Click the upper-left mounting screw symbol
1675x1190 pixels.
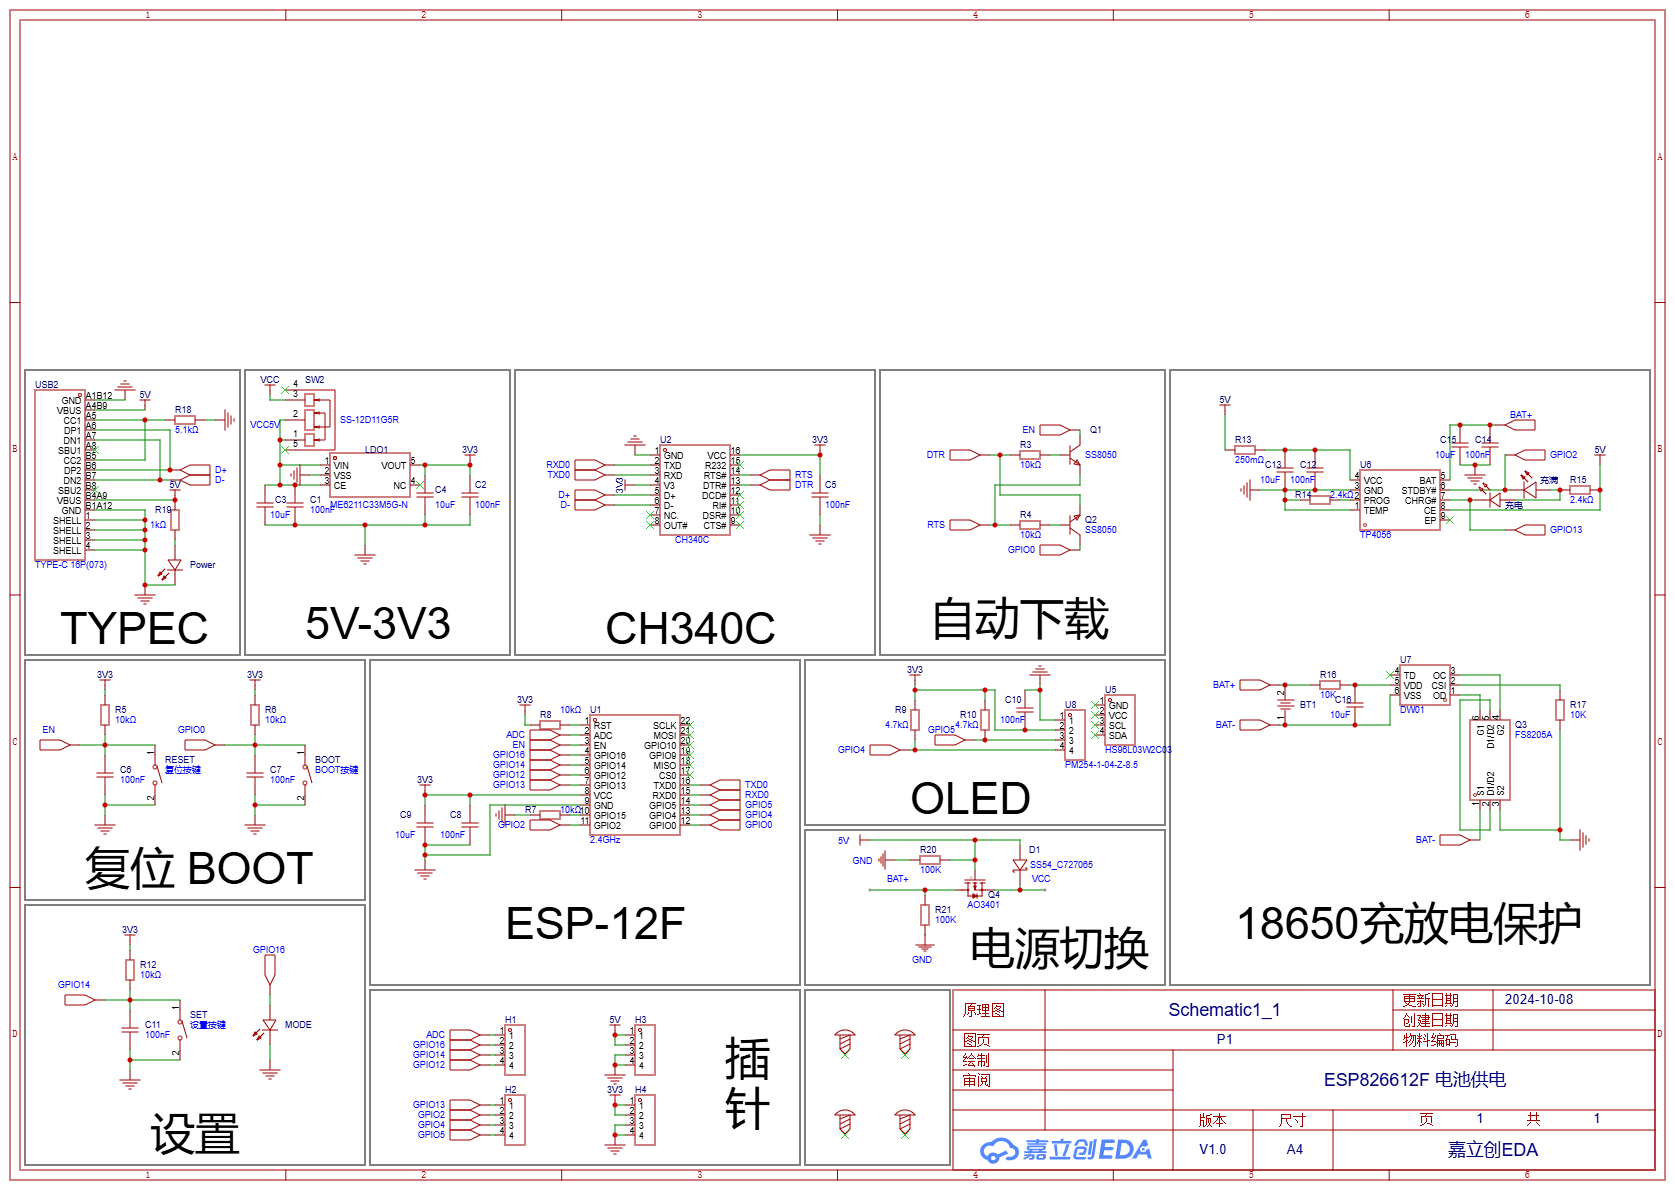point(845,1043)
